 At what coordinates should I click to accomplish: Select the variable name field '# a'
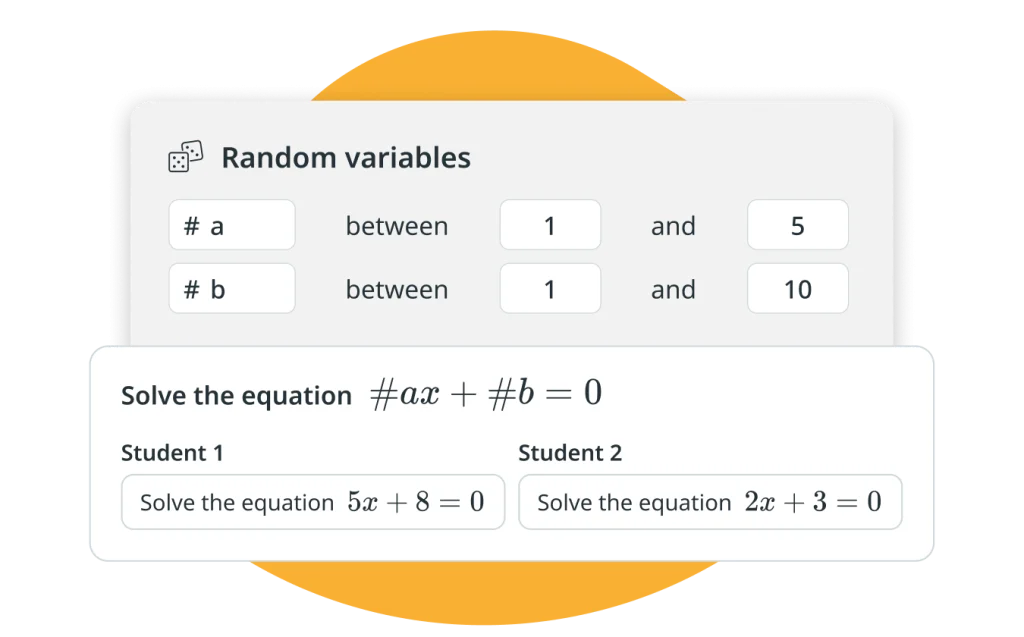[x=232, y=225]
